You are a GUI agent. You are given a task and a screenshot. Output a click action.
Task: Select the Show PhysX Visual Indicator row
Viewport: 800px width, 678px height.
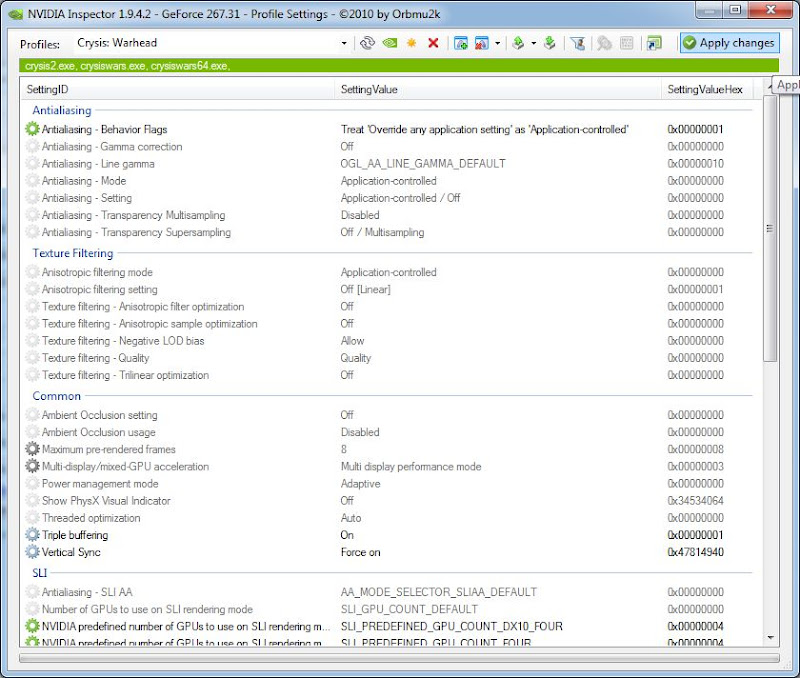pyautogui.click(x=388, y=500)
